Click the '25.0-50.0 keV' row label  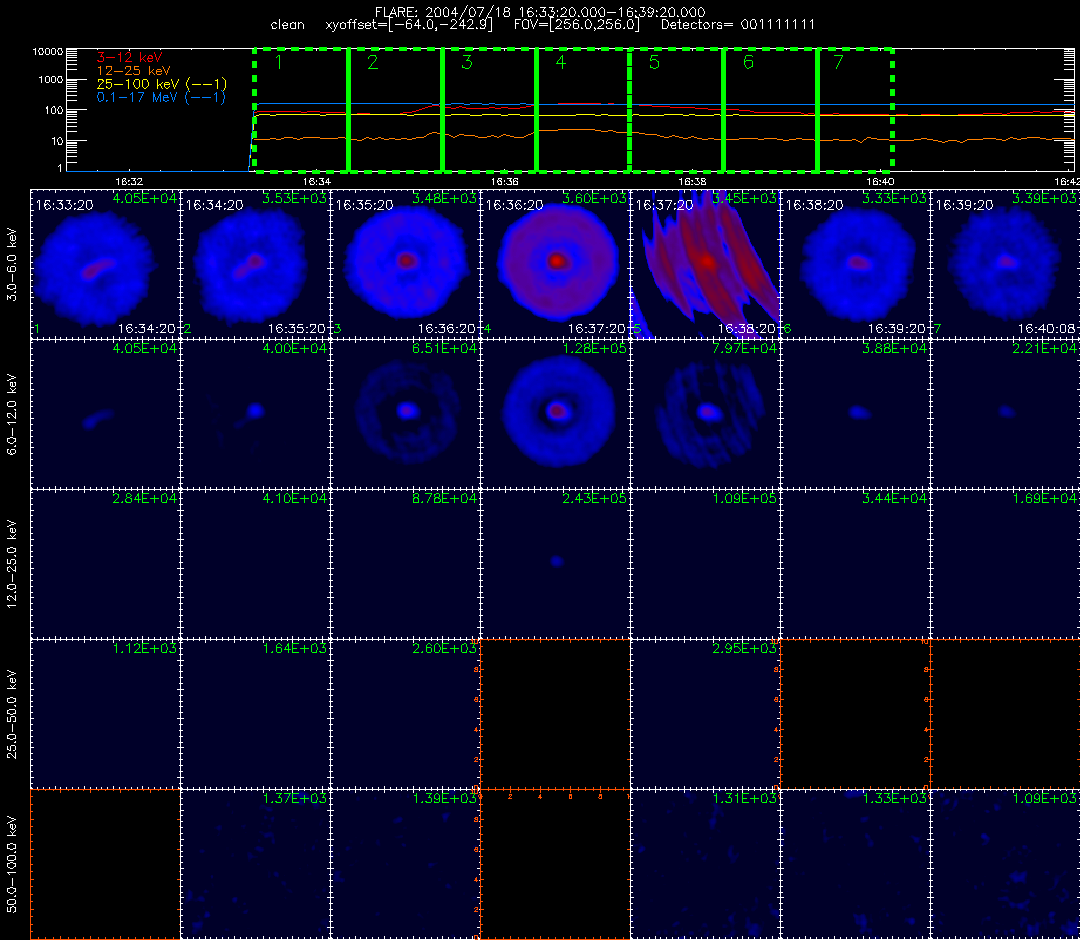[x=12, y=714]
